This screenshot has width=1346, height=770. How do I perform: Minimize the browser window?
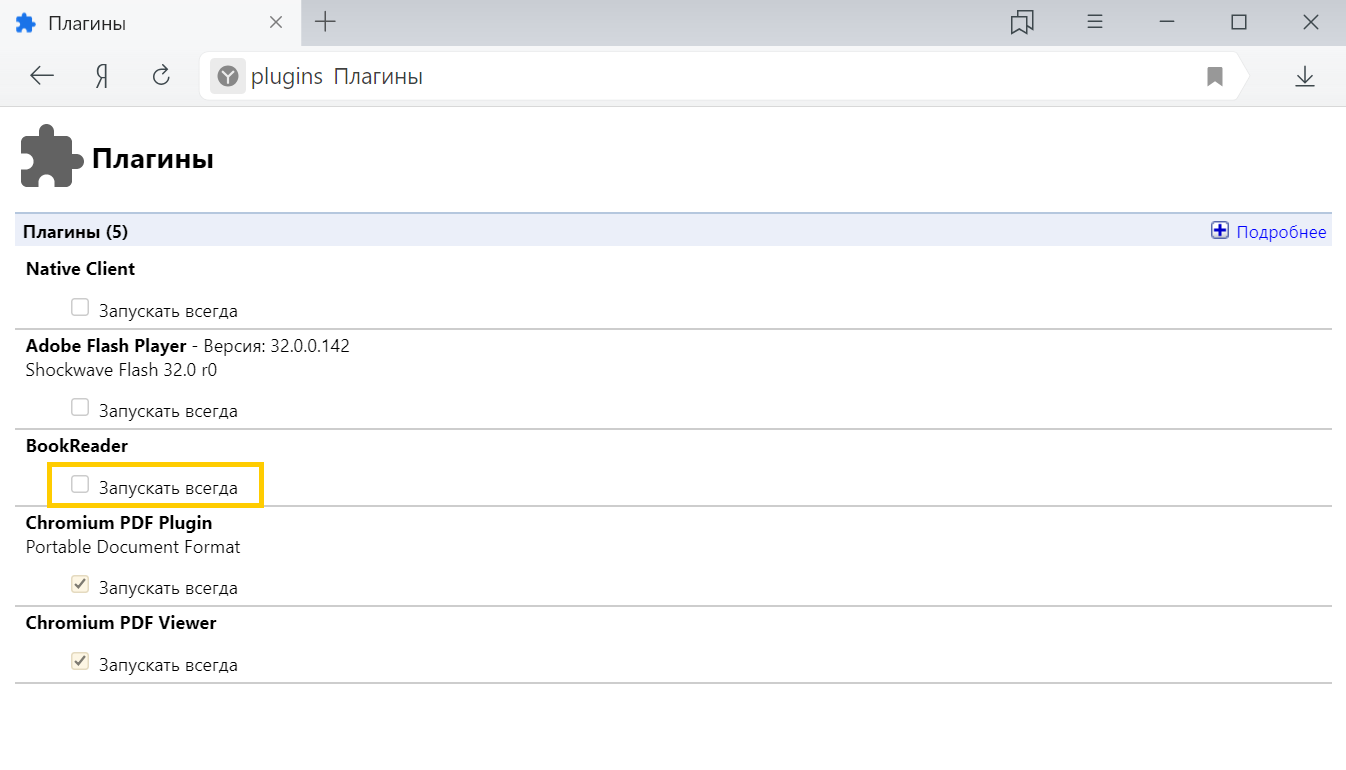(1167, 22)
